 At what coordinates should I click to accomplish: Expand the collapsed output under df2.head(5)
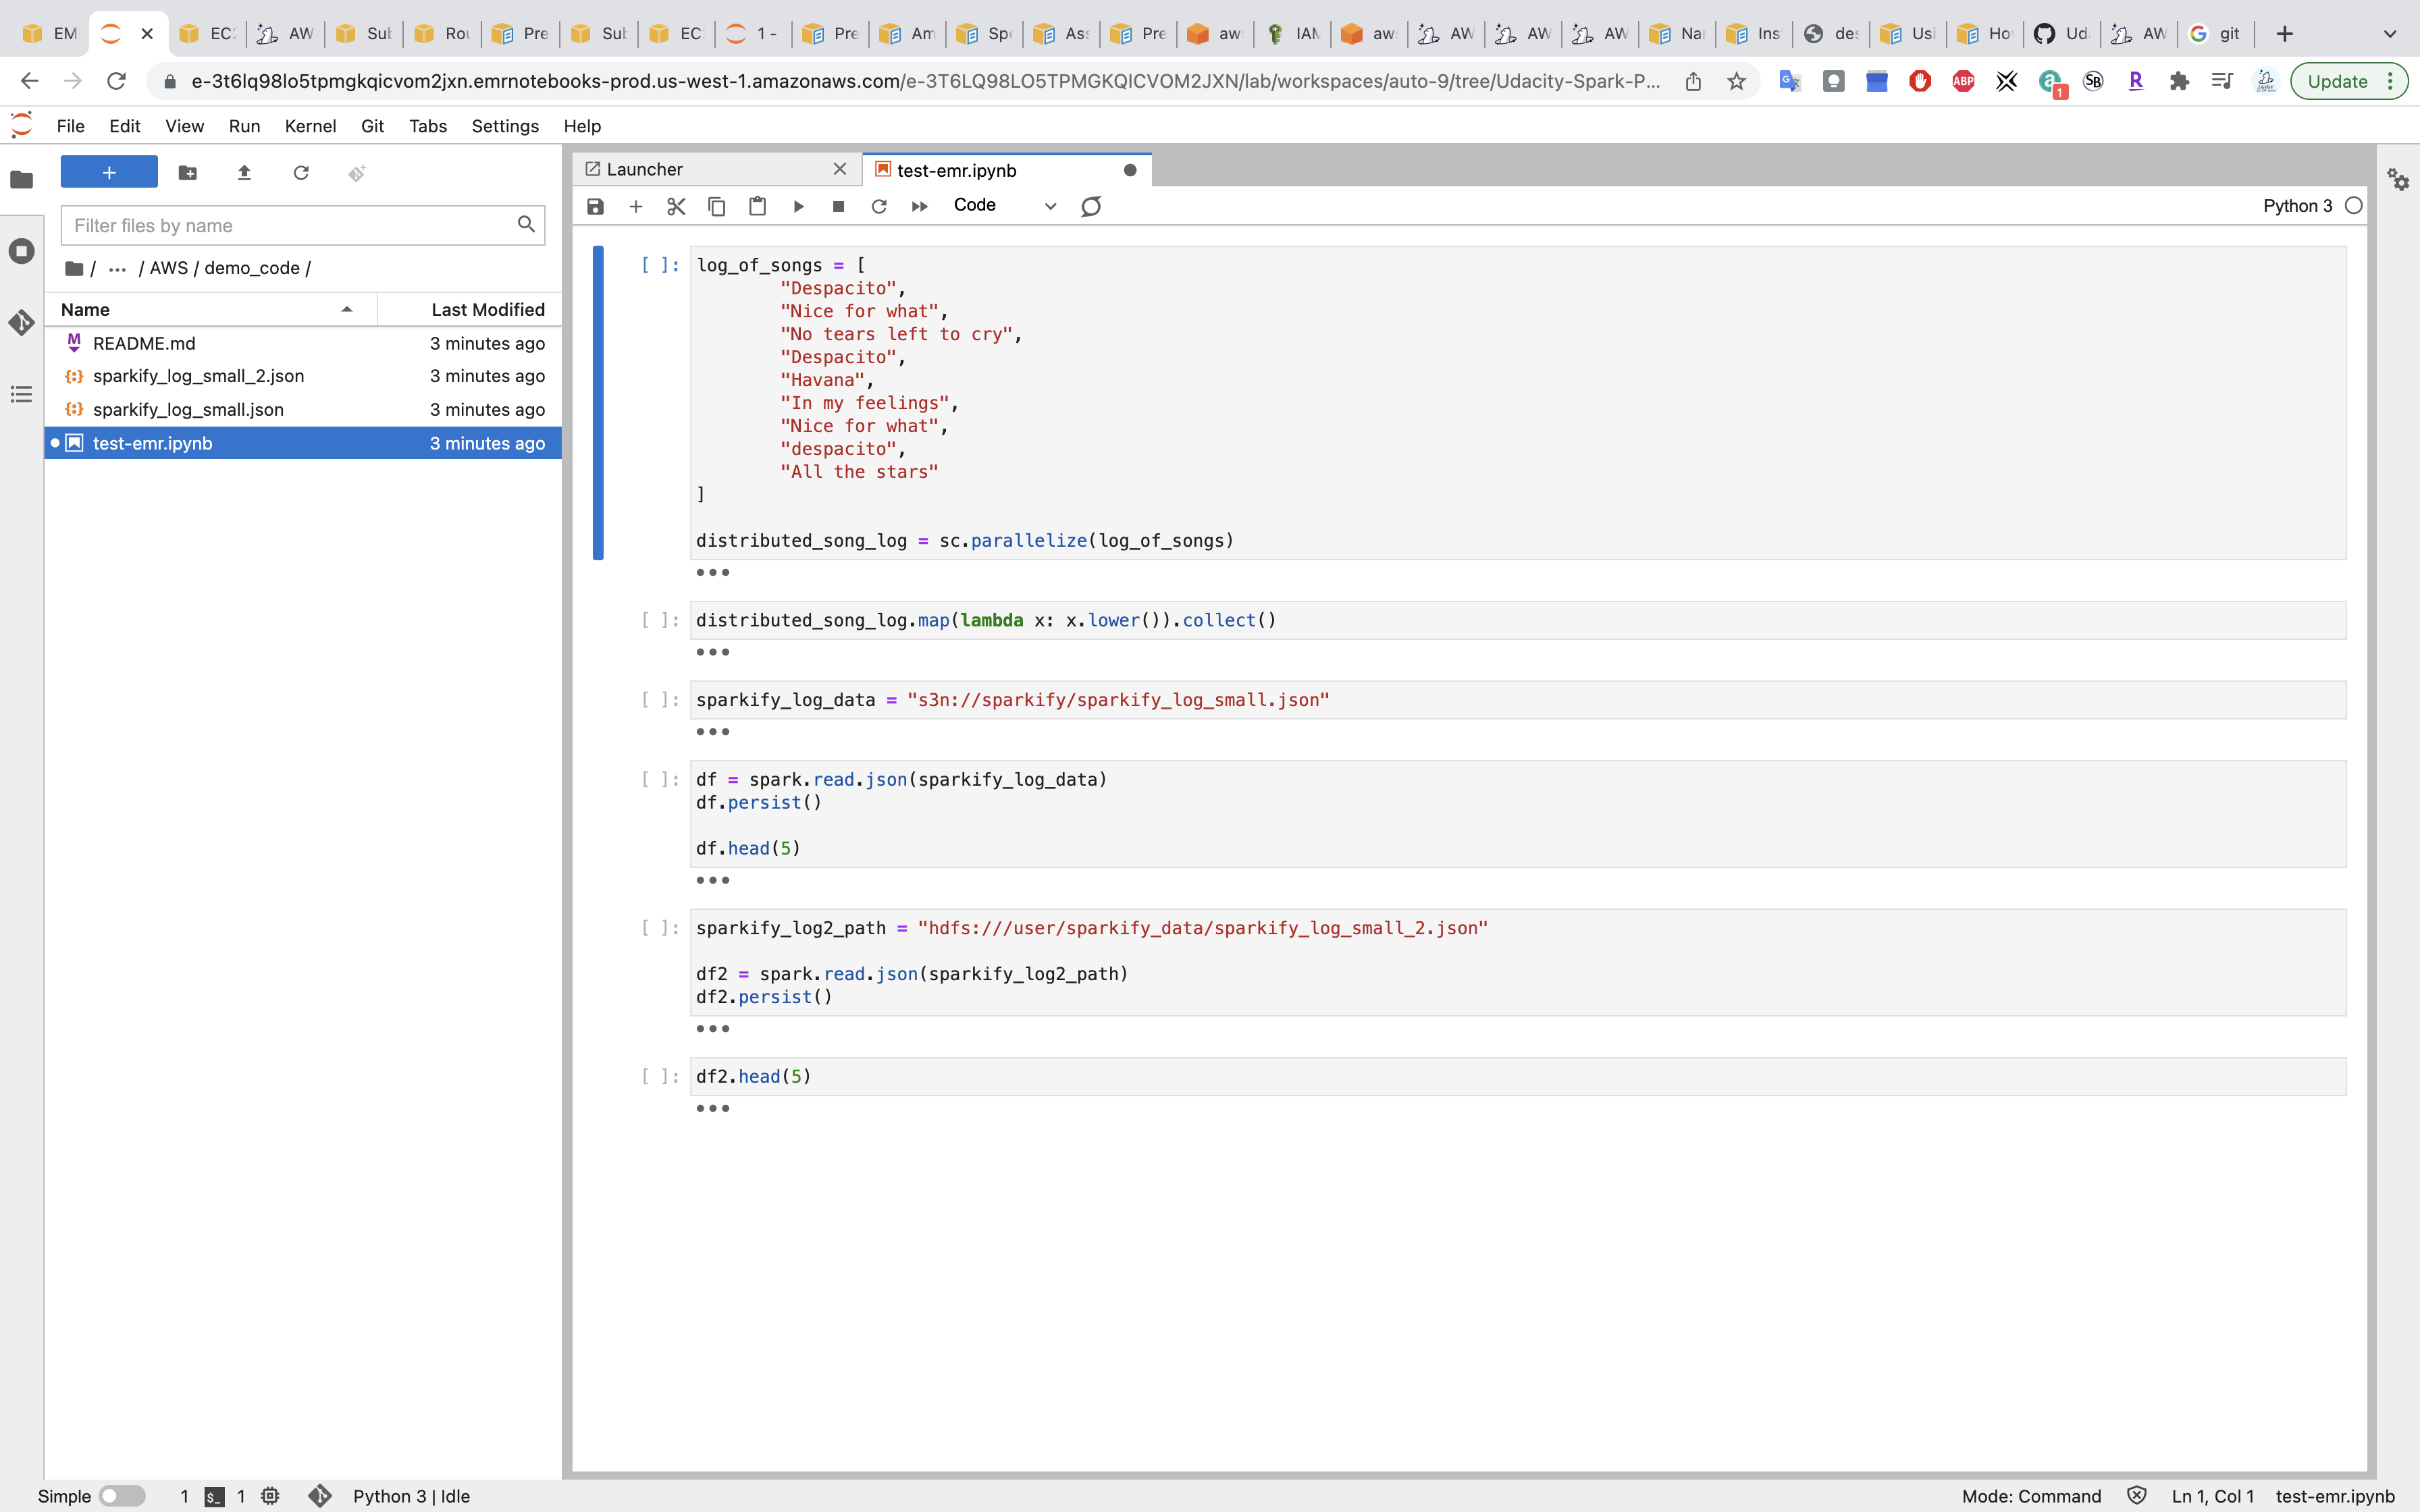pos(712,1108)
